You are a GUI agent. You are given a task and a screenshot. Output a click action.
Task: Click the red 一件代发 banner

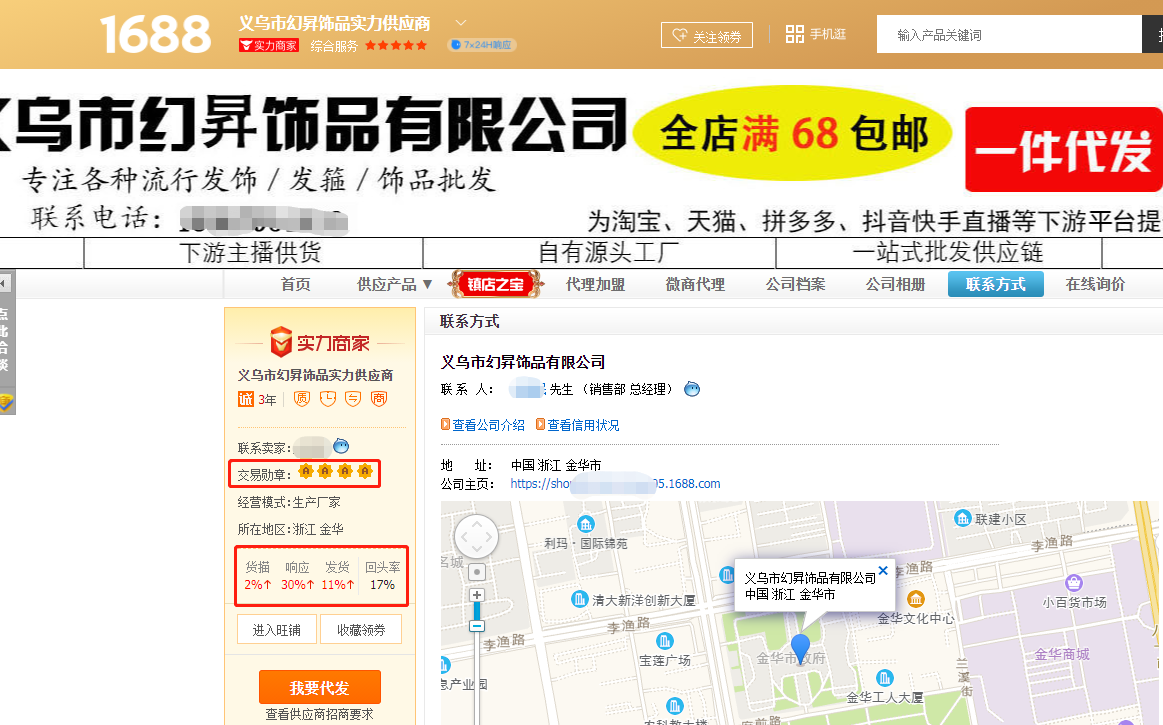coord(1064,150)
